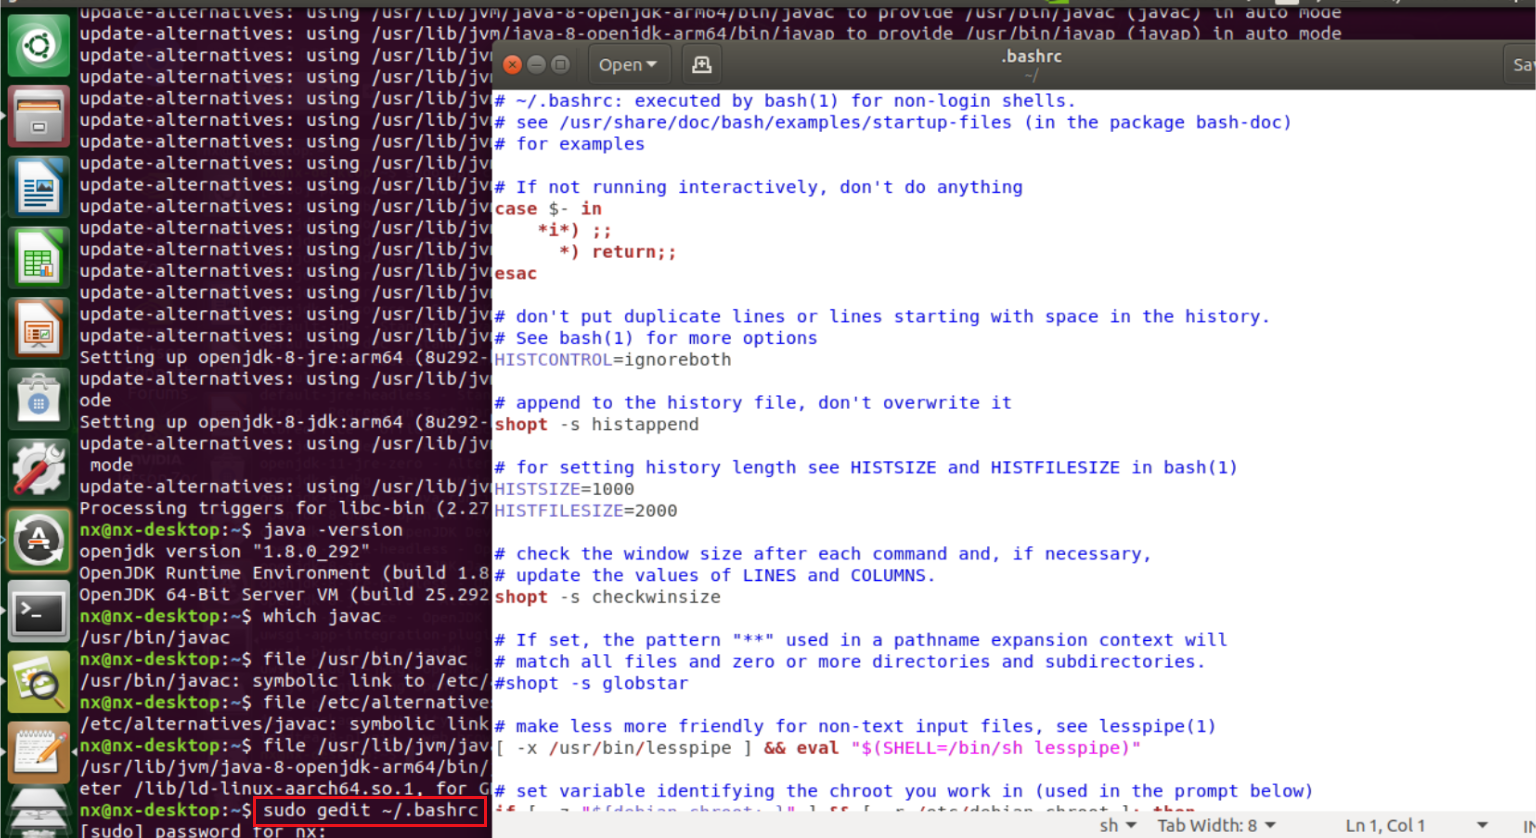Click '# If not running interactively' comment
The height and width of the screenshot is (838, 1536).
point(759,187)
